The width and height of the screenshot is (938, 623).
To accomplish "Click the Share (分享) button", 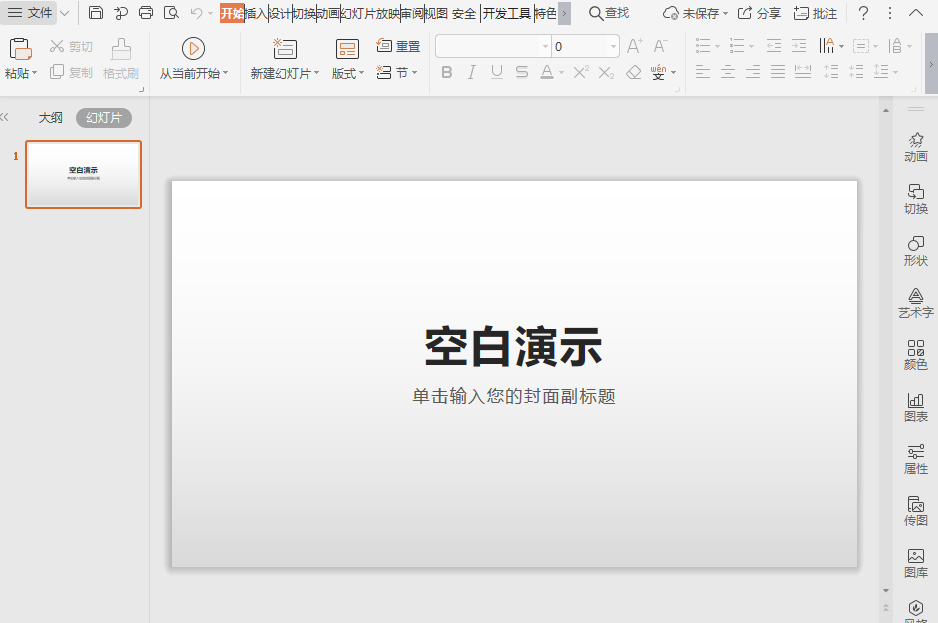I will click(759, 13).
